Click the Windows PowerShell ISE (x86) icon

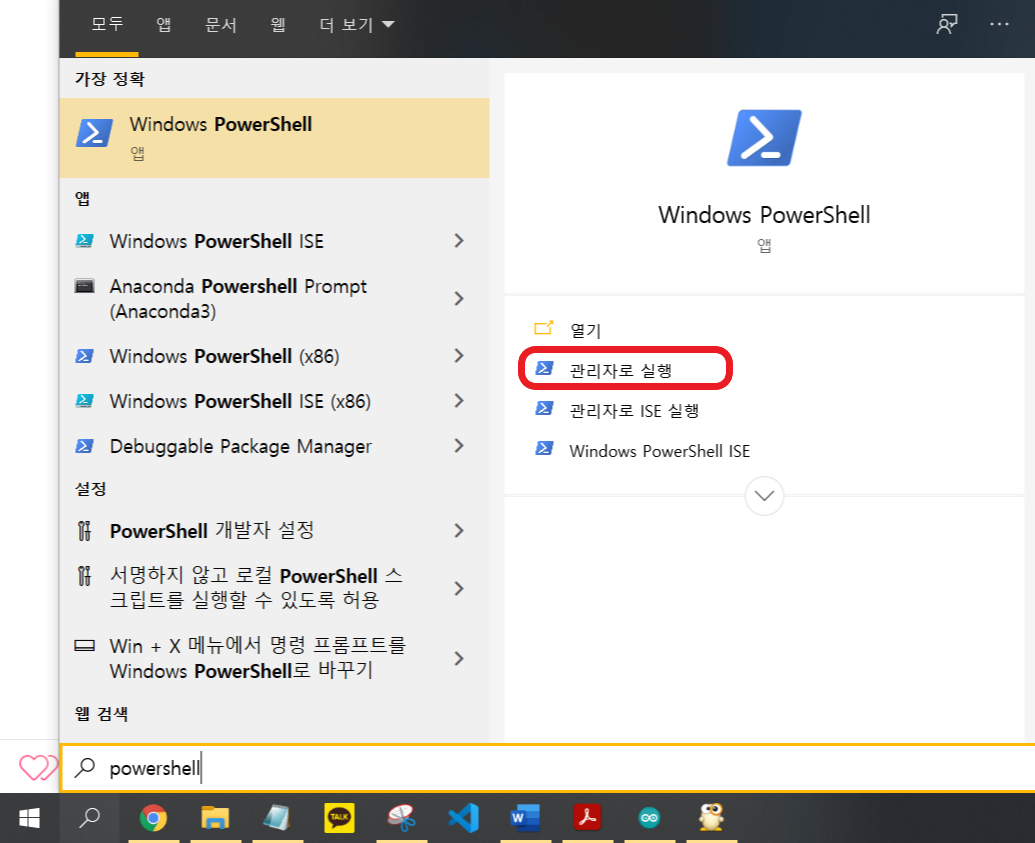coord(84,401)
